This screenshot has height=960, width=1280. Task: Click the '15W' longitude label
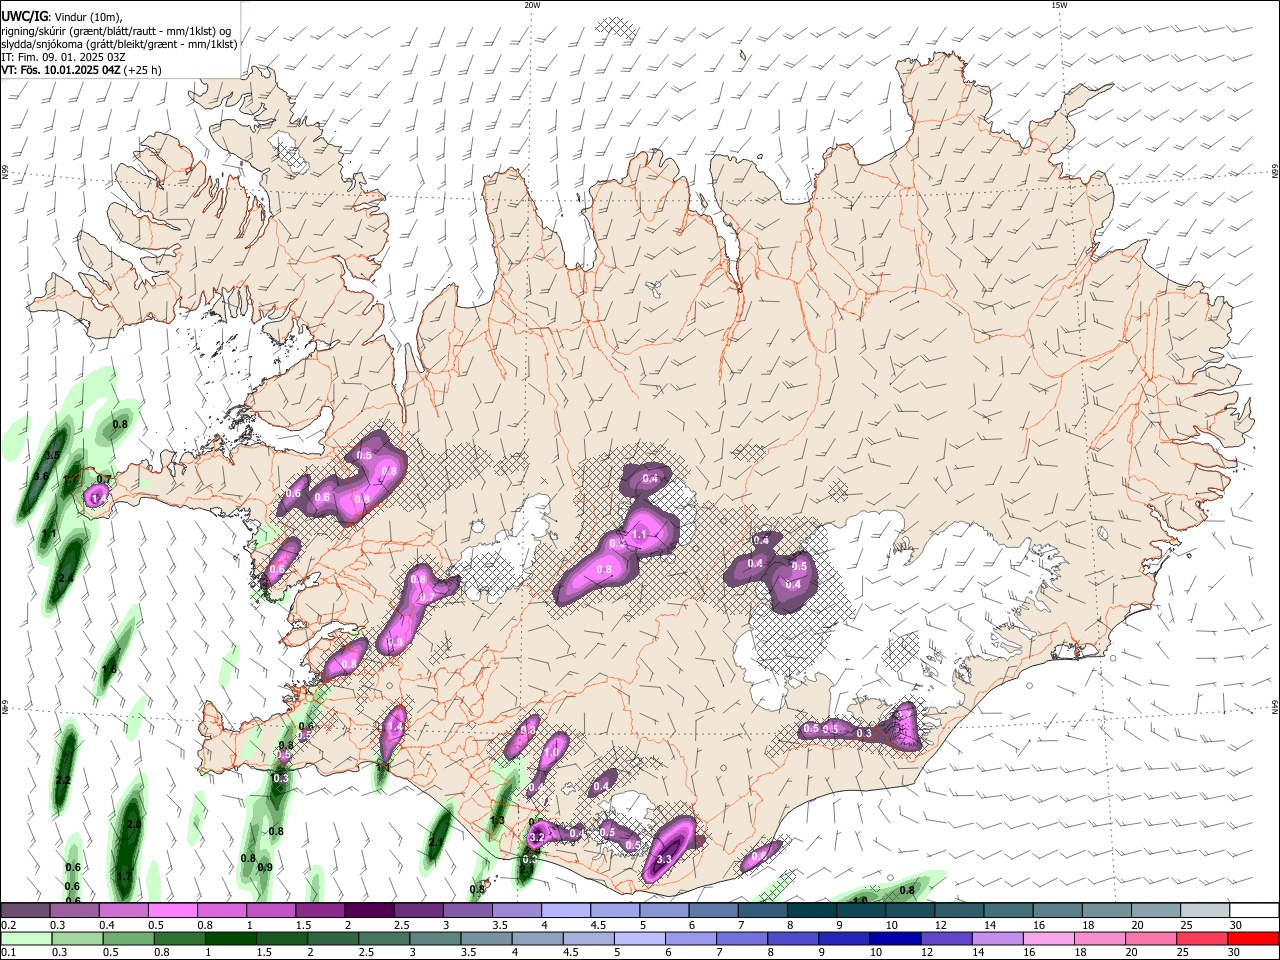(1060, 5)
